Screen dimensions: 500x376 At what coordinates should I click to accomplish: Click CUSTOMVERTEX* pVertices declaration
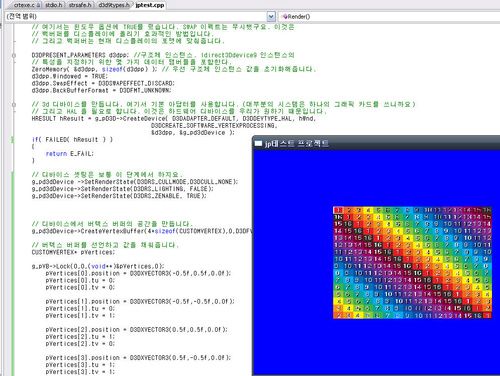pyautogui.click(x=73, y=252)
